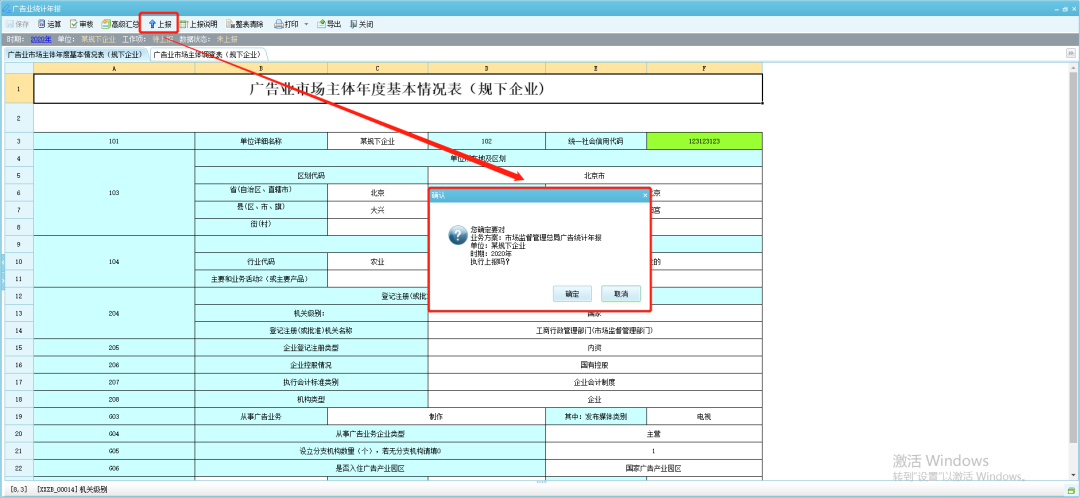Open 上报说明 report notes tool
Viewport: 1080px width, 498px height.
[198, 24]
